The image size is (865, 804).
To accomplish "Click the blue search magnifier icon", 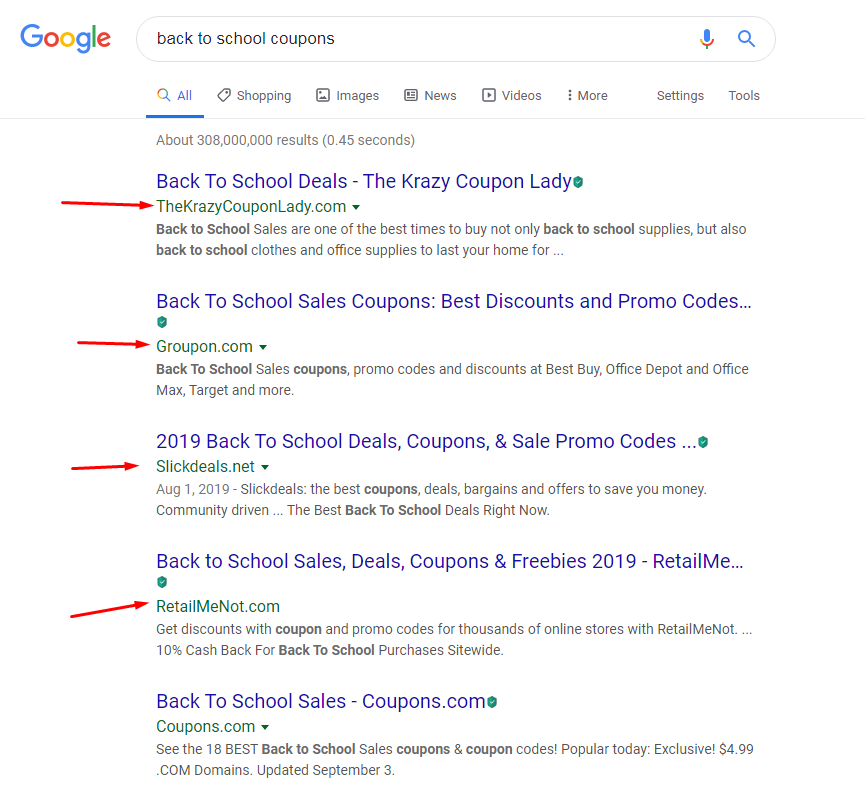I will [x=746, y=39].
